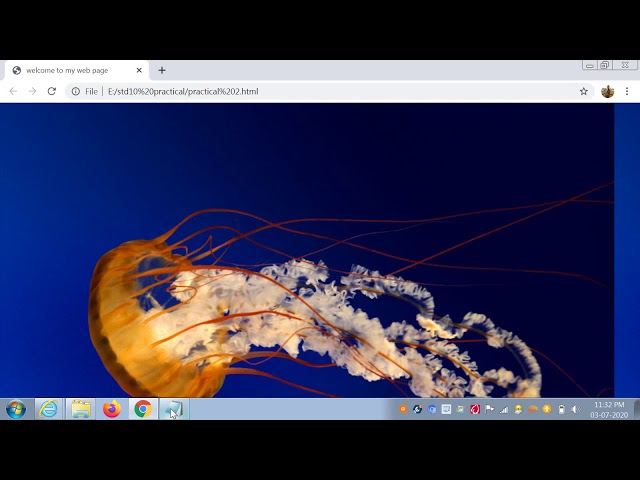This screenshot has height=480, width=640.
Task: Switch to Chrome in the taskbar
Action: (x=143, y=409)
